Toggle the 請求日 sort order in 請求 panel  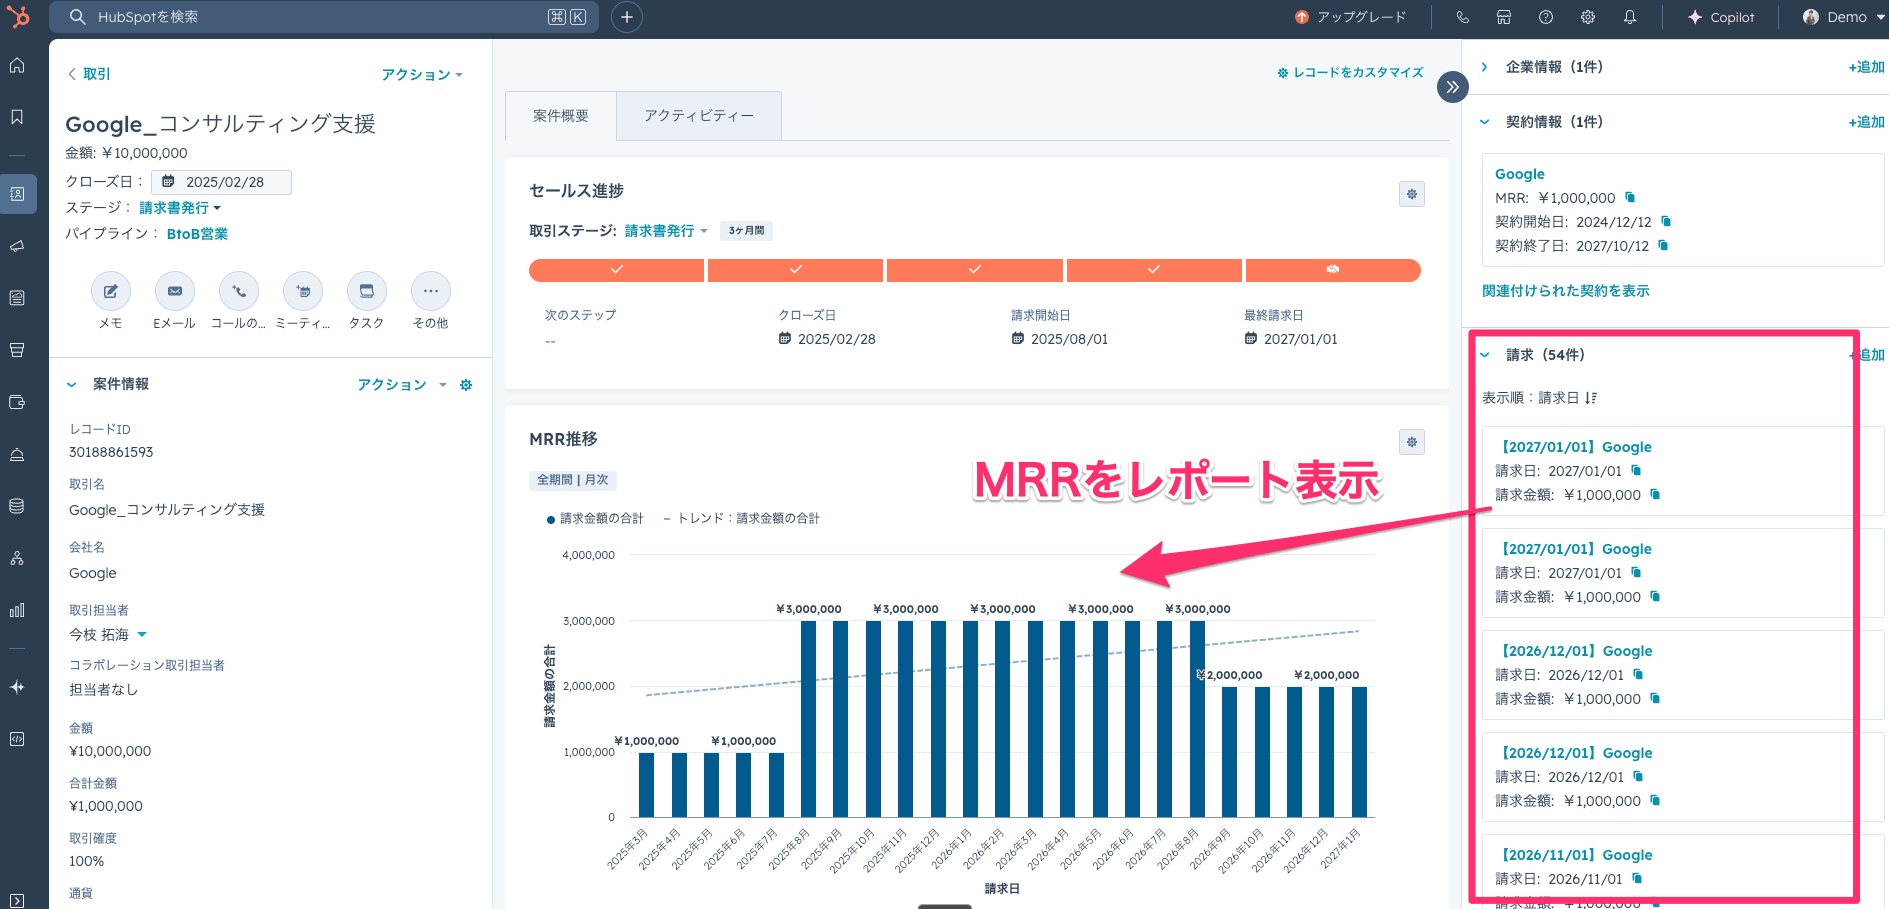click(x=1590, y=397)
